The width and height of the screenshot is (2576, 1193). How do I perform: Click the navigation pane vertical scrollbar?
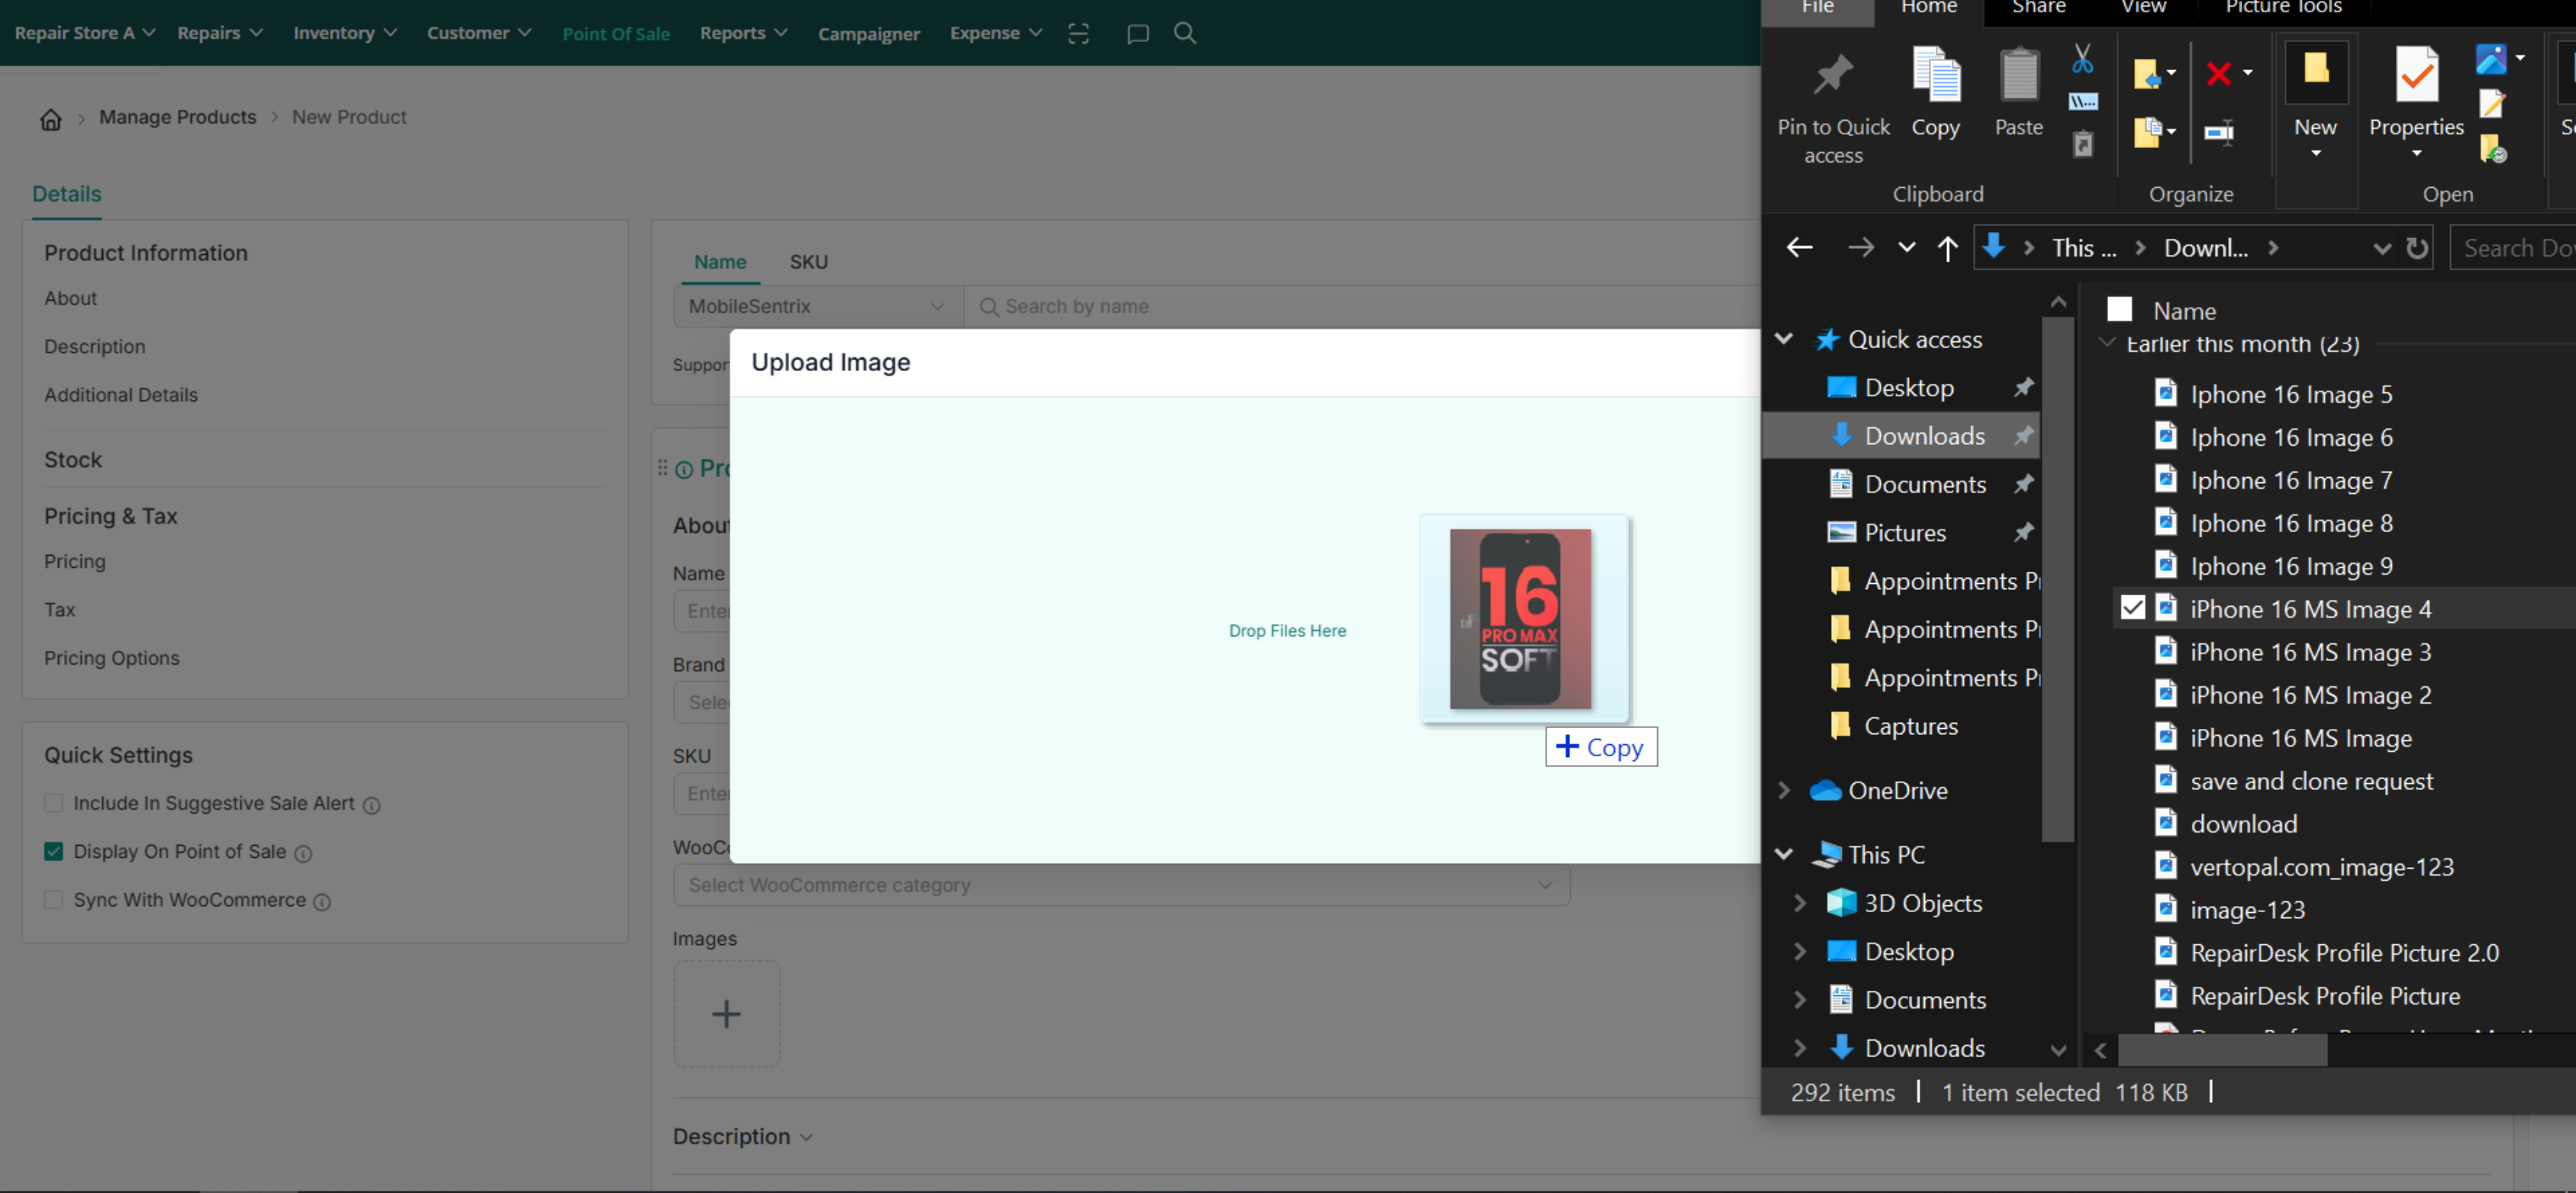(x=2057, y=578)
